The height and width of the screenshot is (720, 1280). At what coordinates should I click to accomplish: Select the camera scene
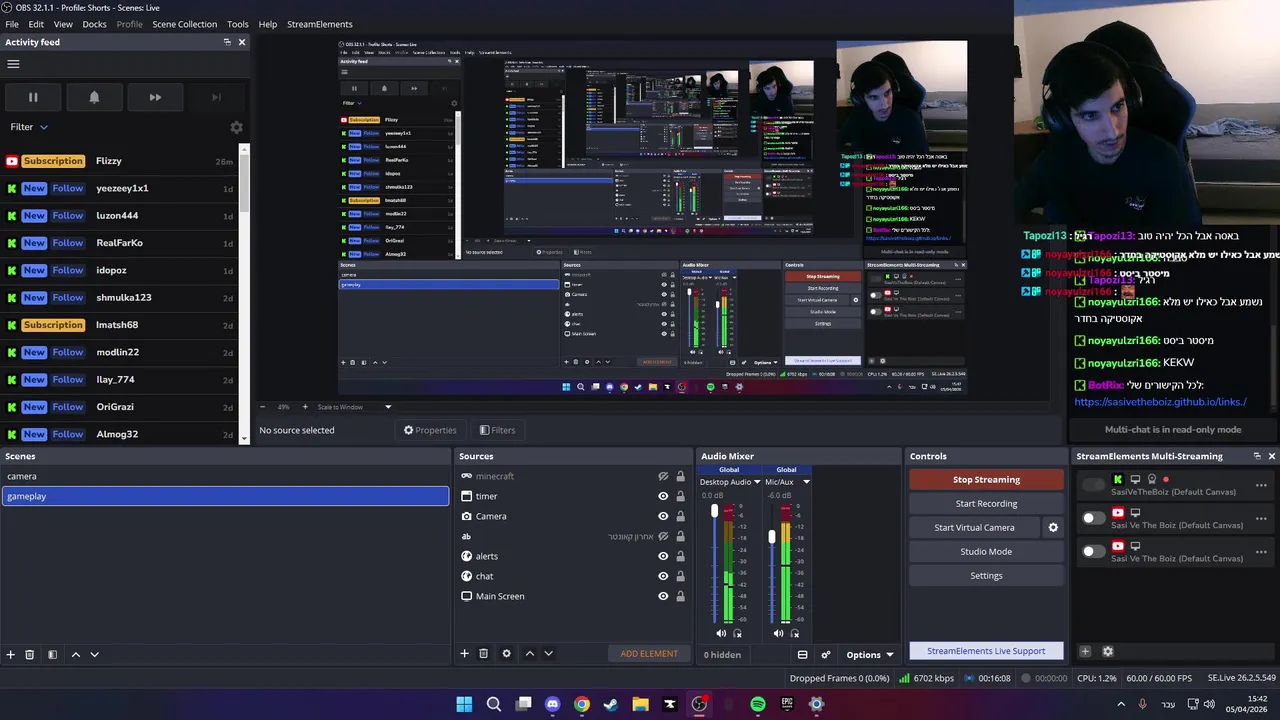225,476
